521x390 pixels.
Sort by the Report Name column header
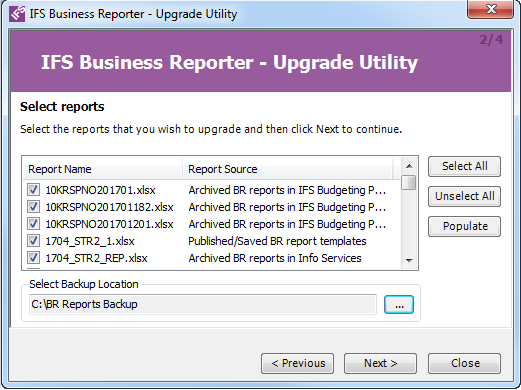click(x=102, y=169)
